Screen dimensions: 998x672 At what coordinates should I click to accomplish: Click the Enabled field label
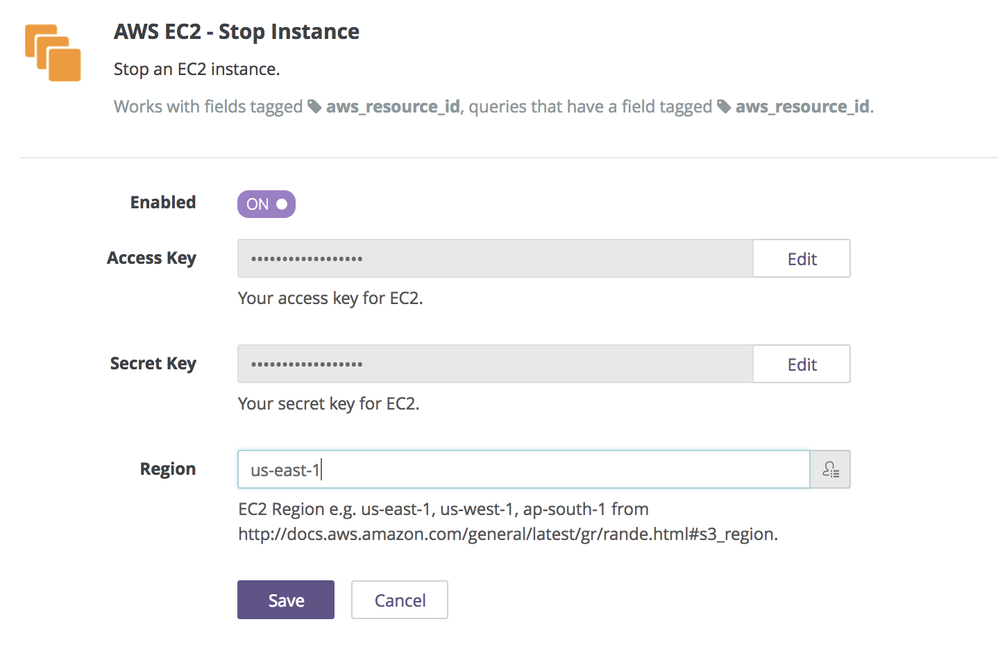coord(163,202)
